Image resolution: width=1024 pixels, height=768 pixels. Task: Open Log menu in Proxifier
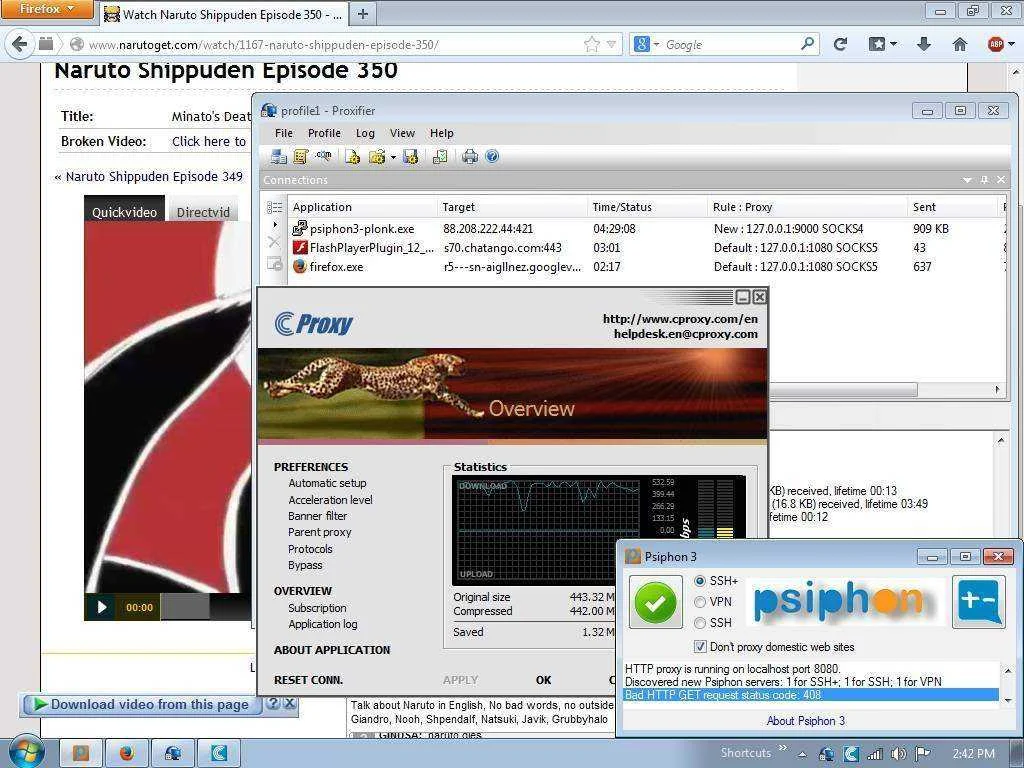click(x=365, y=133)
